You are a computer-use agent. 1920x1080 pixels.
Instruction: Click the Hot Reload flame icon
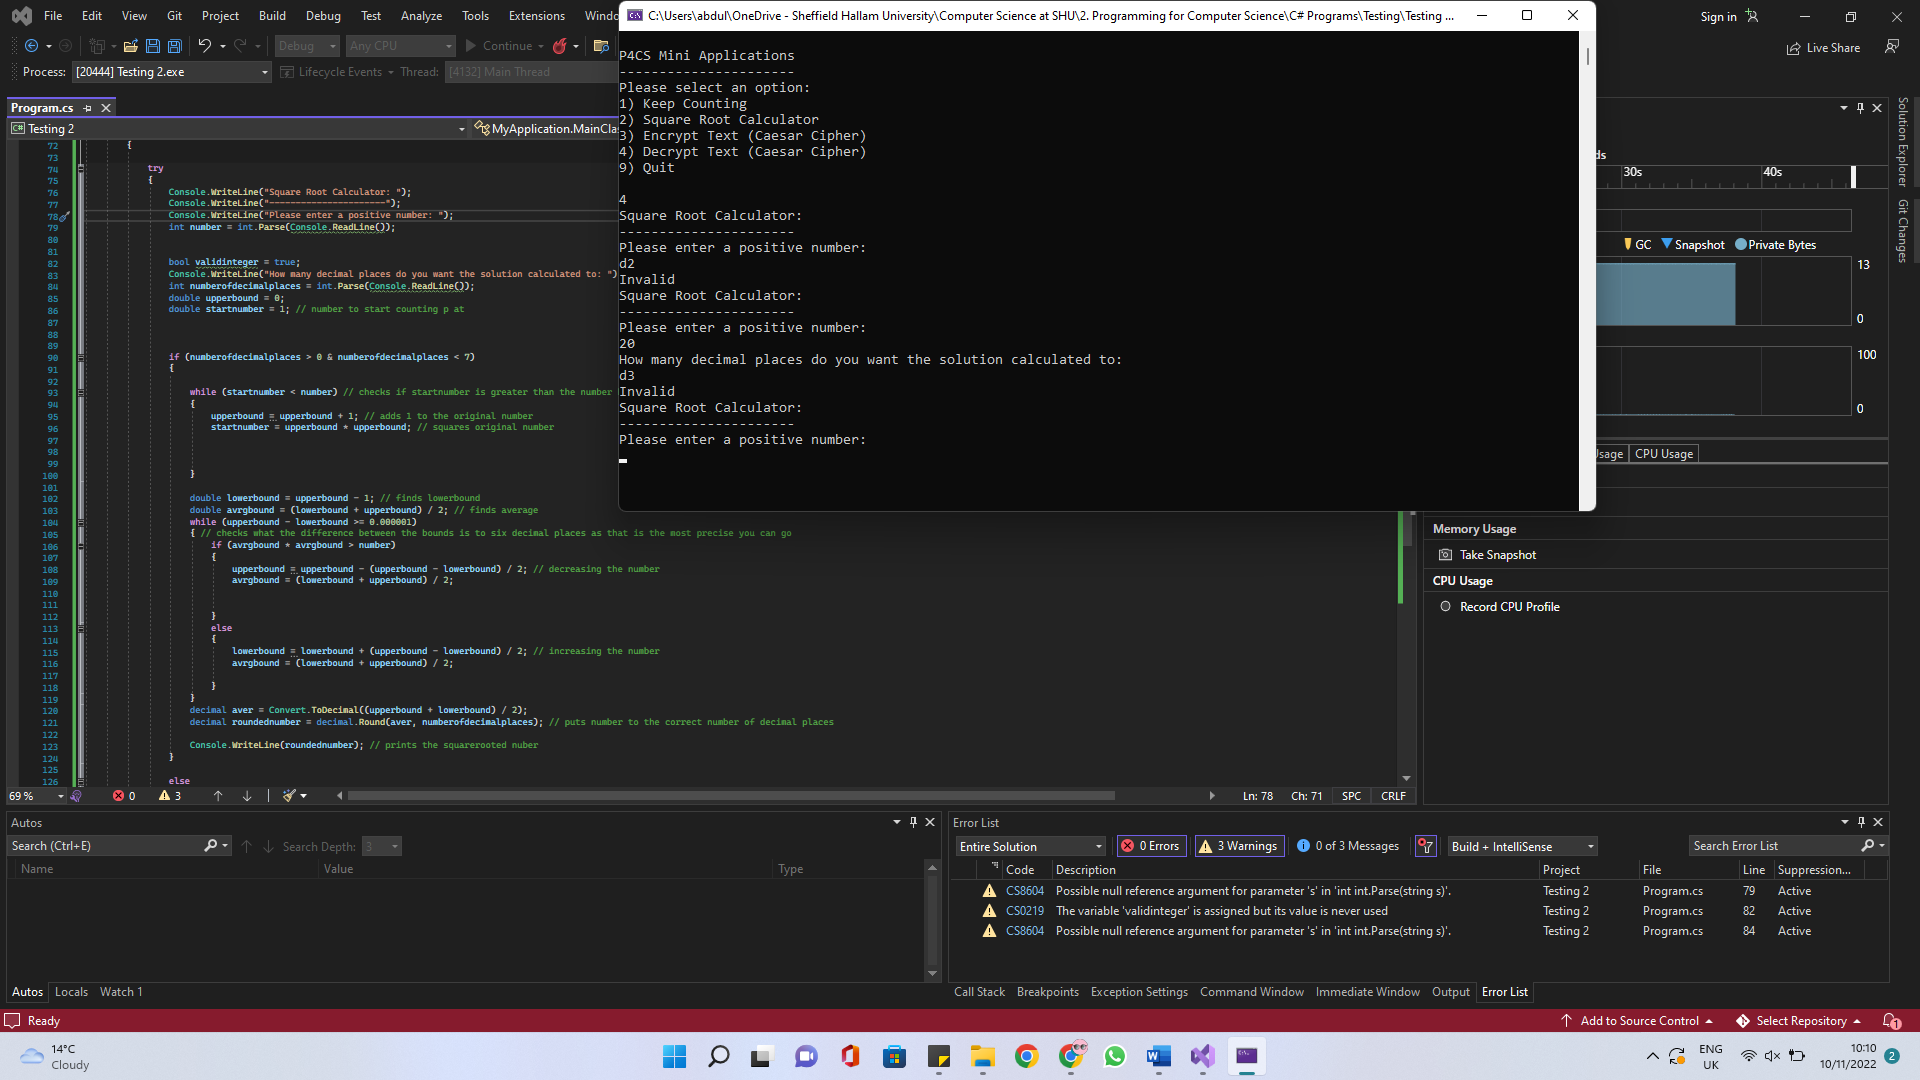[x=560, y=46]
